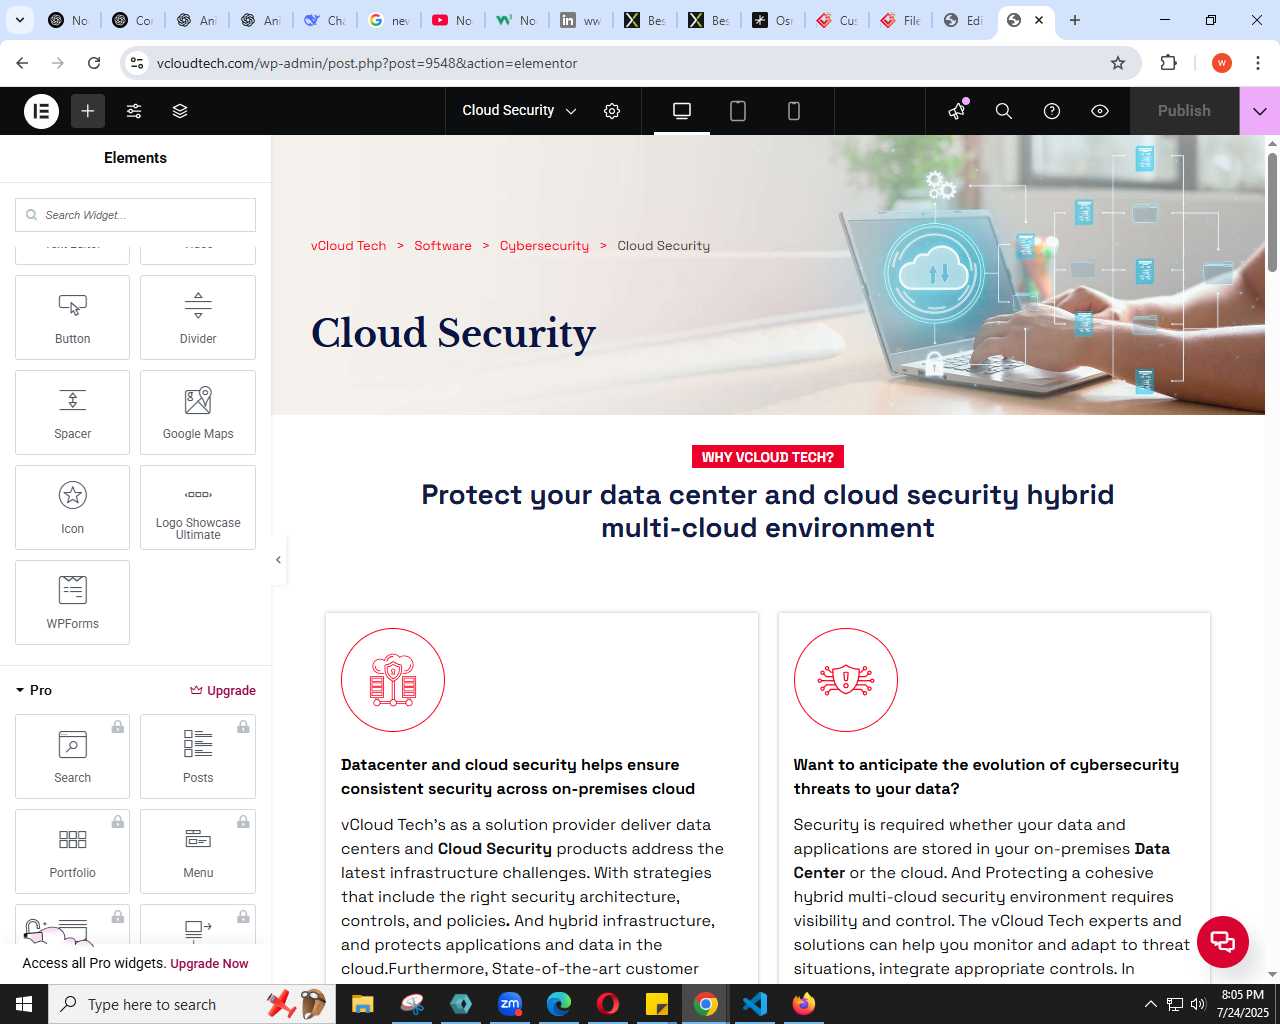Reload the page
This screenshot has height=1024, width=1280.
coord(94,63)
